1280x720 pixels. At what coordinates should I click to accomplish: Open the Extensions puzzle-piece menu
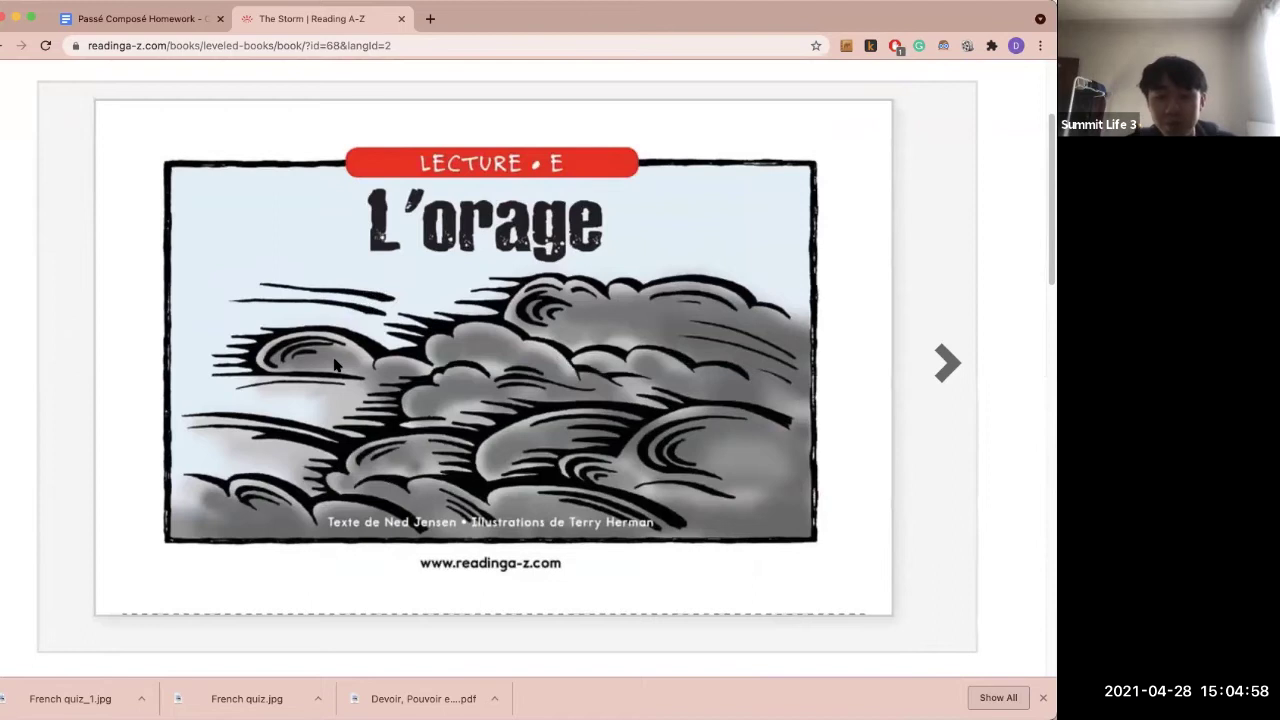[991, 46]
